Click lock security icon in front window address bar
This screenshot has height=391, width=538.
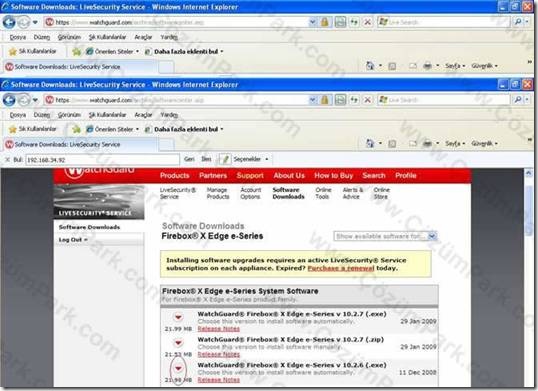325,100
